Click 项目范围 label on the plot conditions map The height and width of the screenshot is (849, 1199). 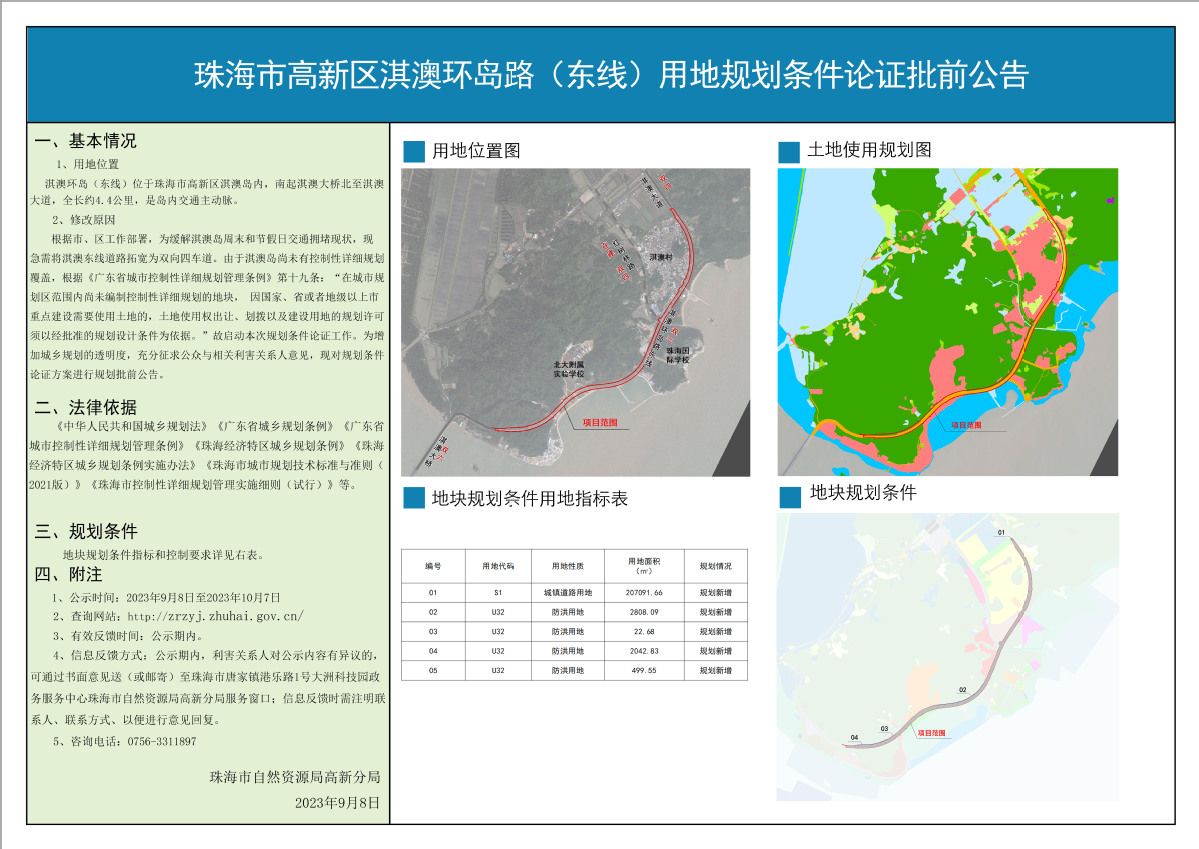[x=931, y=733]
